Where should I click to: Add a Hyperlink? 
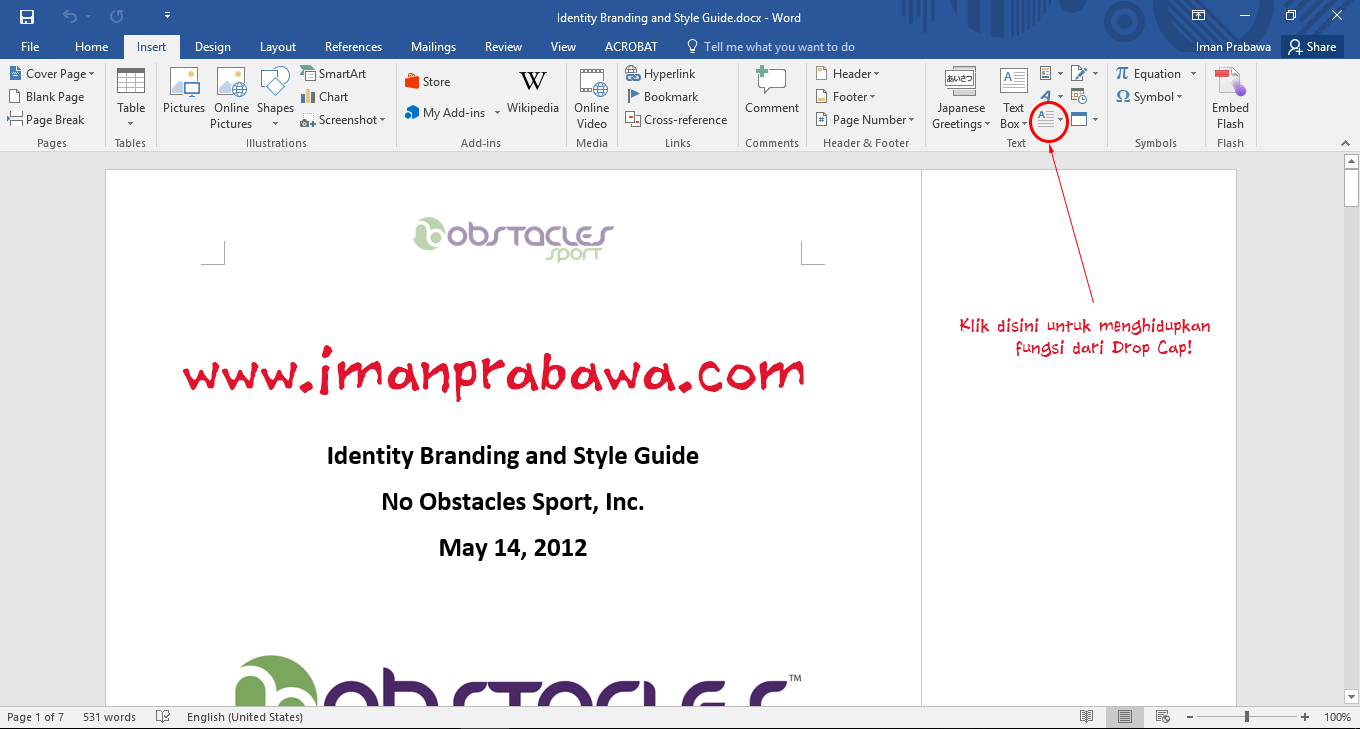(660, 73)
